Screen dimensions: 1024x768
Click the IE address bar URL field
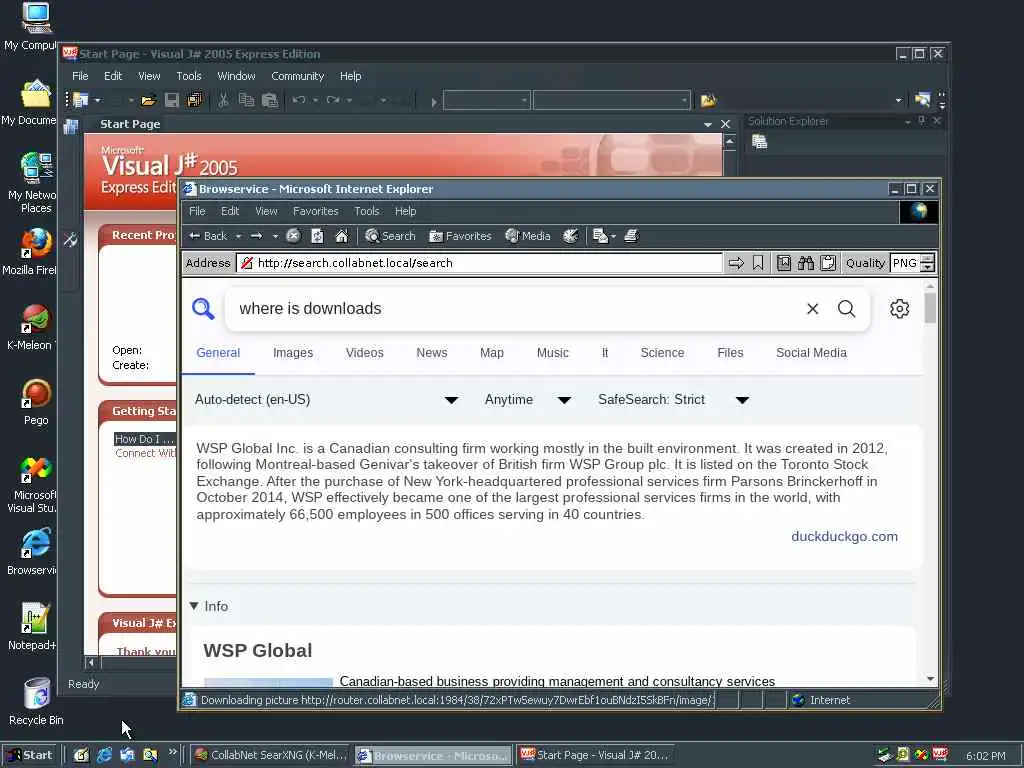[480, 263]
